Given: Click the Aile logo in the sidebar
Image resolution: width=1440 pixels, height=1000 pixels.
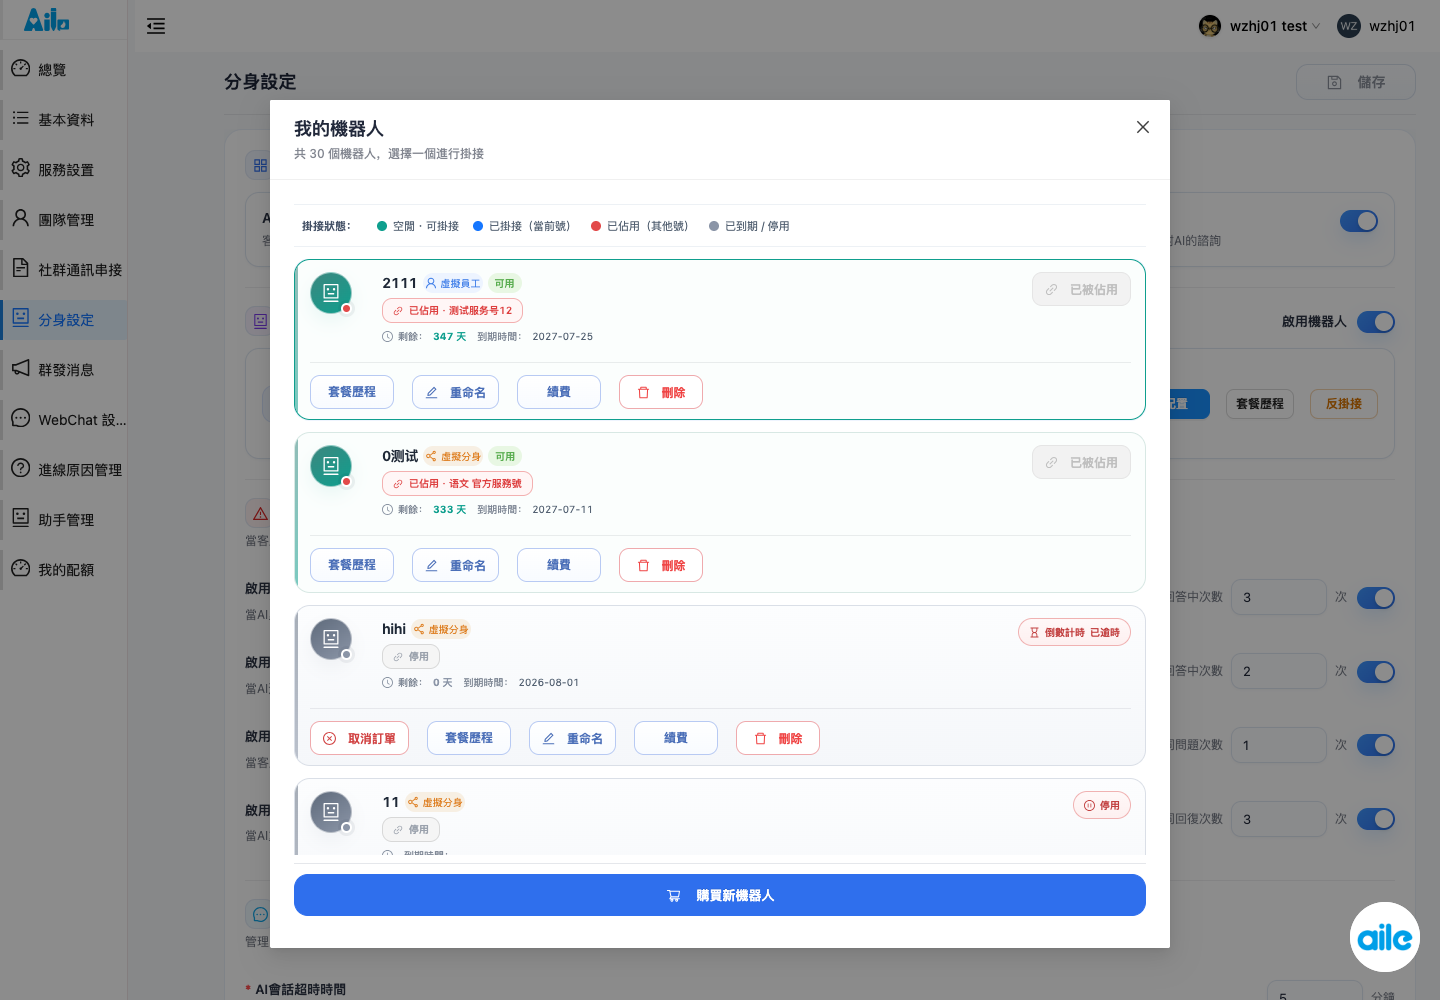Looking at the screenshot, I should [x=47, y=20].
